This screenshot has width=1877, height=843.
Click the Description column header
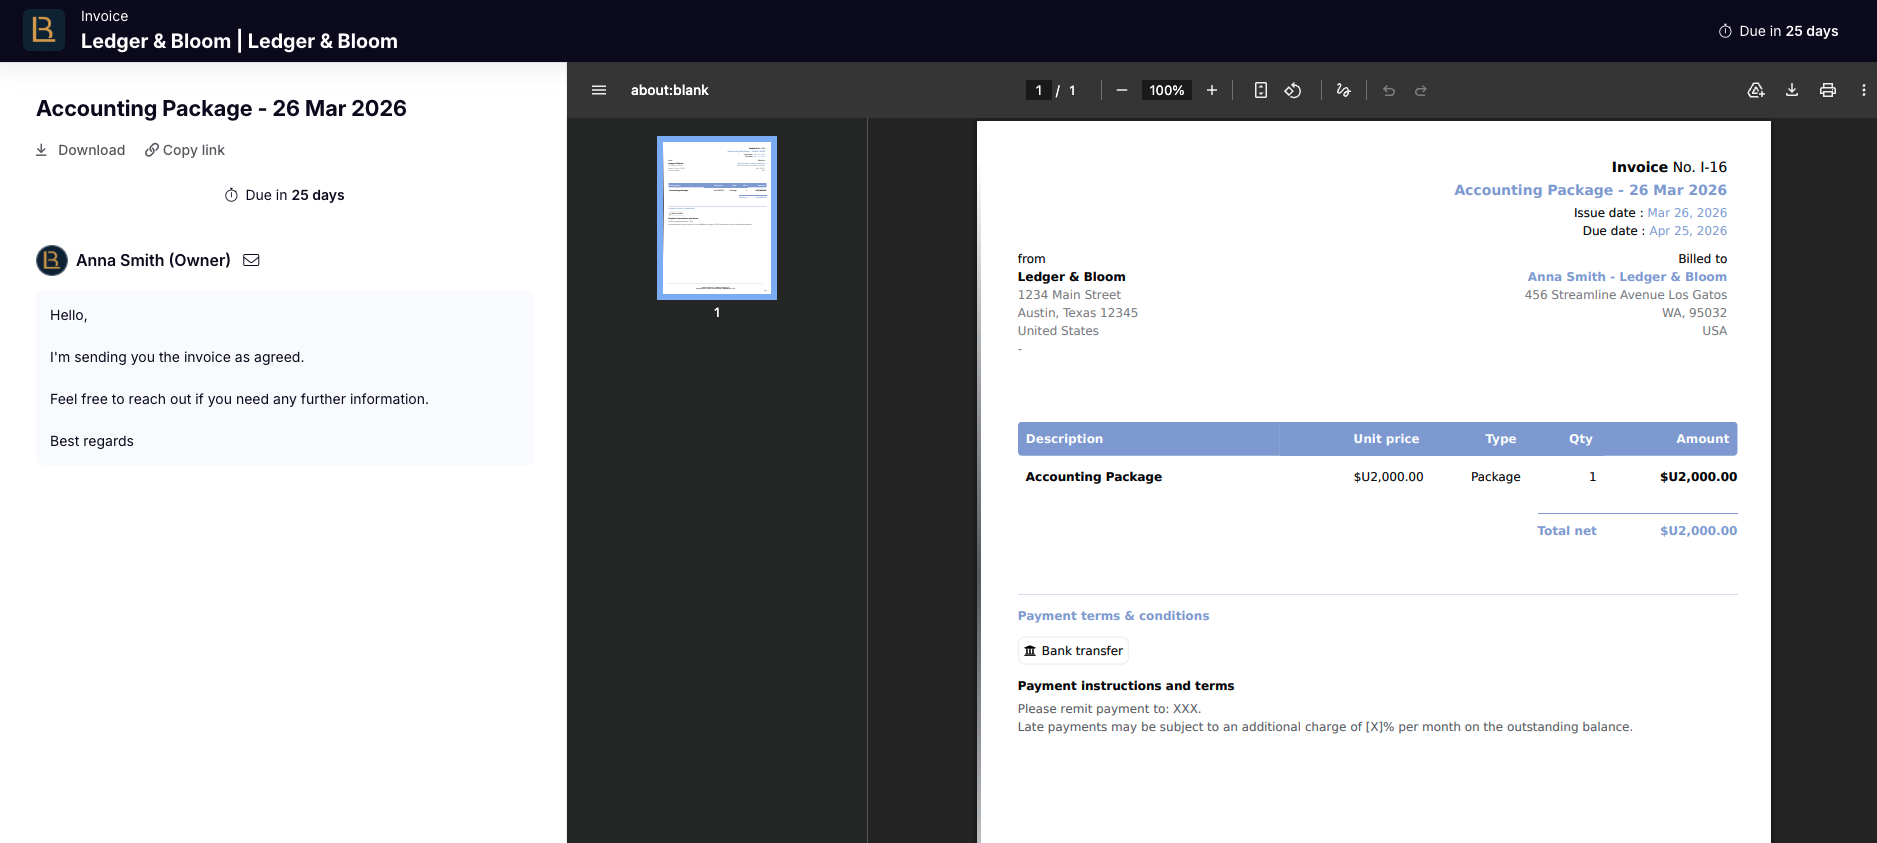pyautogui.click(x=1064, y=439)
